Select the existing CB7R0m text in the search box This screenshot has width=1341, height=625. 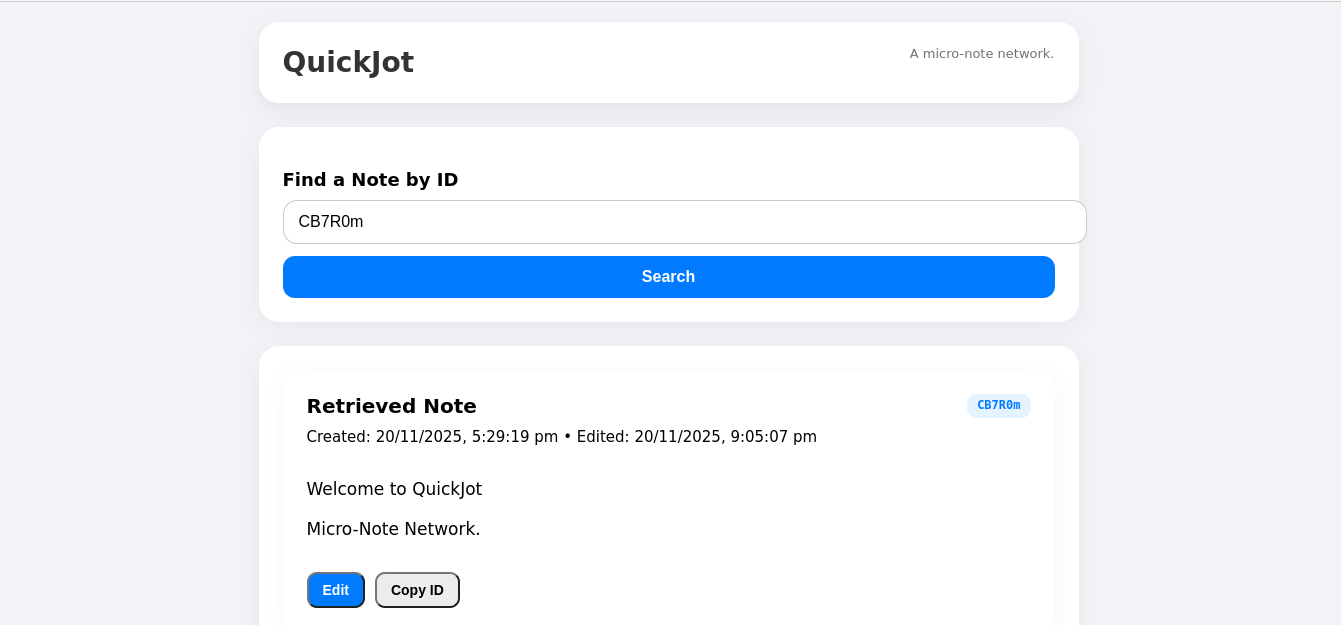pyautogui.click(x=333, y=221)
